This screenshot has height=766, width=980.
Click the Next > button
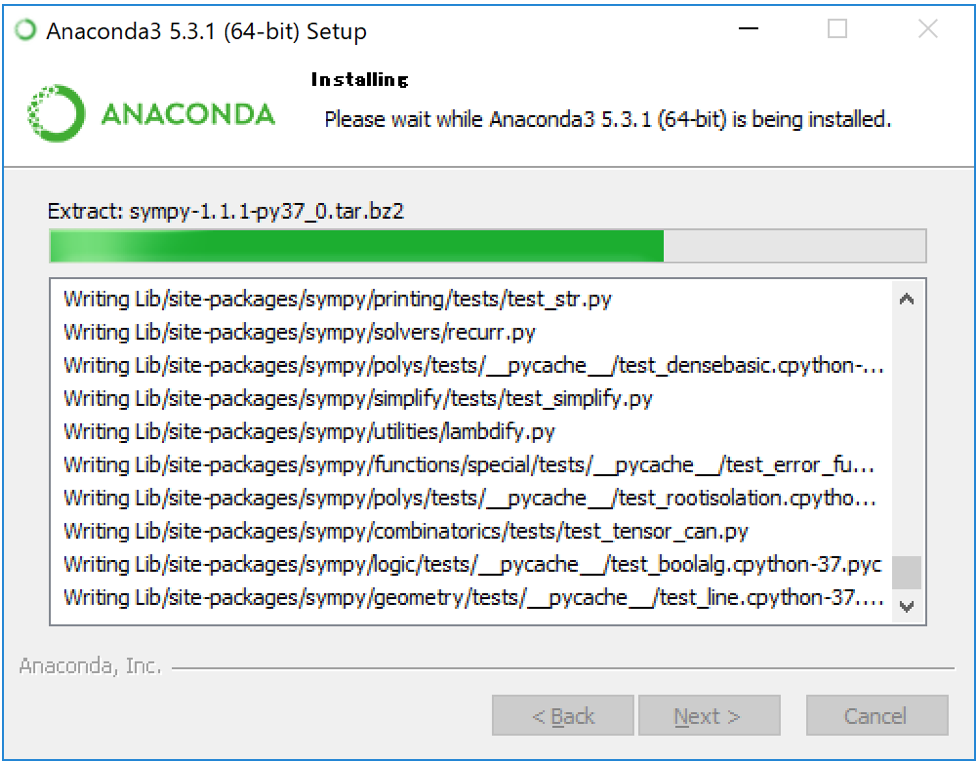[x=709, y=715]
